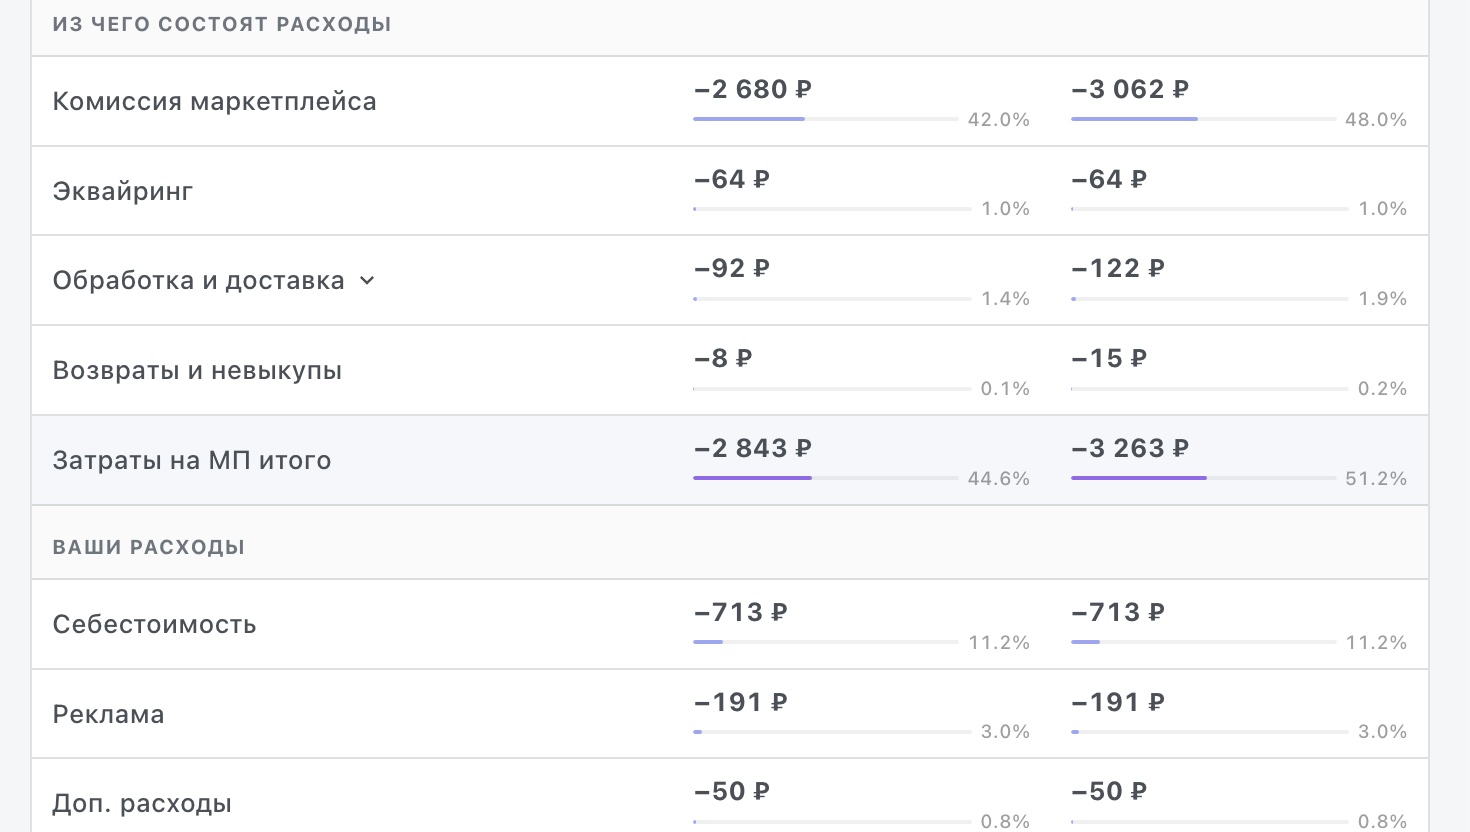Image resolution: width=1470 pixels, height=832 pixels.
Task: Click the −2 843 ₽ total value
Action: 753,448
